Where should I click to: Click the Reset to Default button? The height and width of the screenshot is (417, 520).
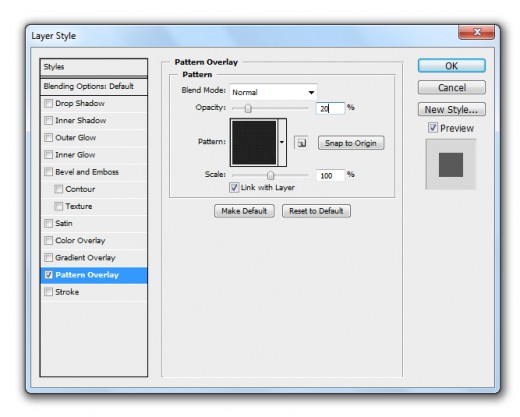click(316, 211)
